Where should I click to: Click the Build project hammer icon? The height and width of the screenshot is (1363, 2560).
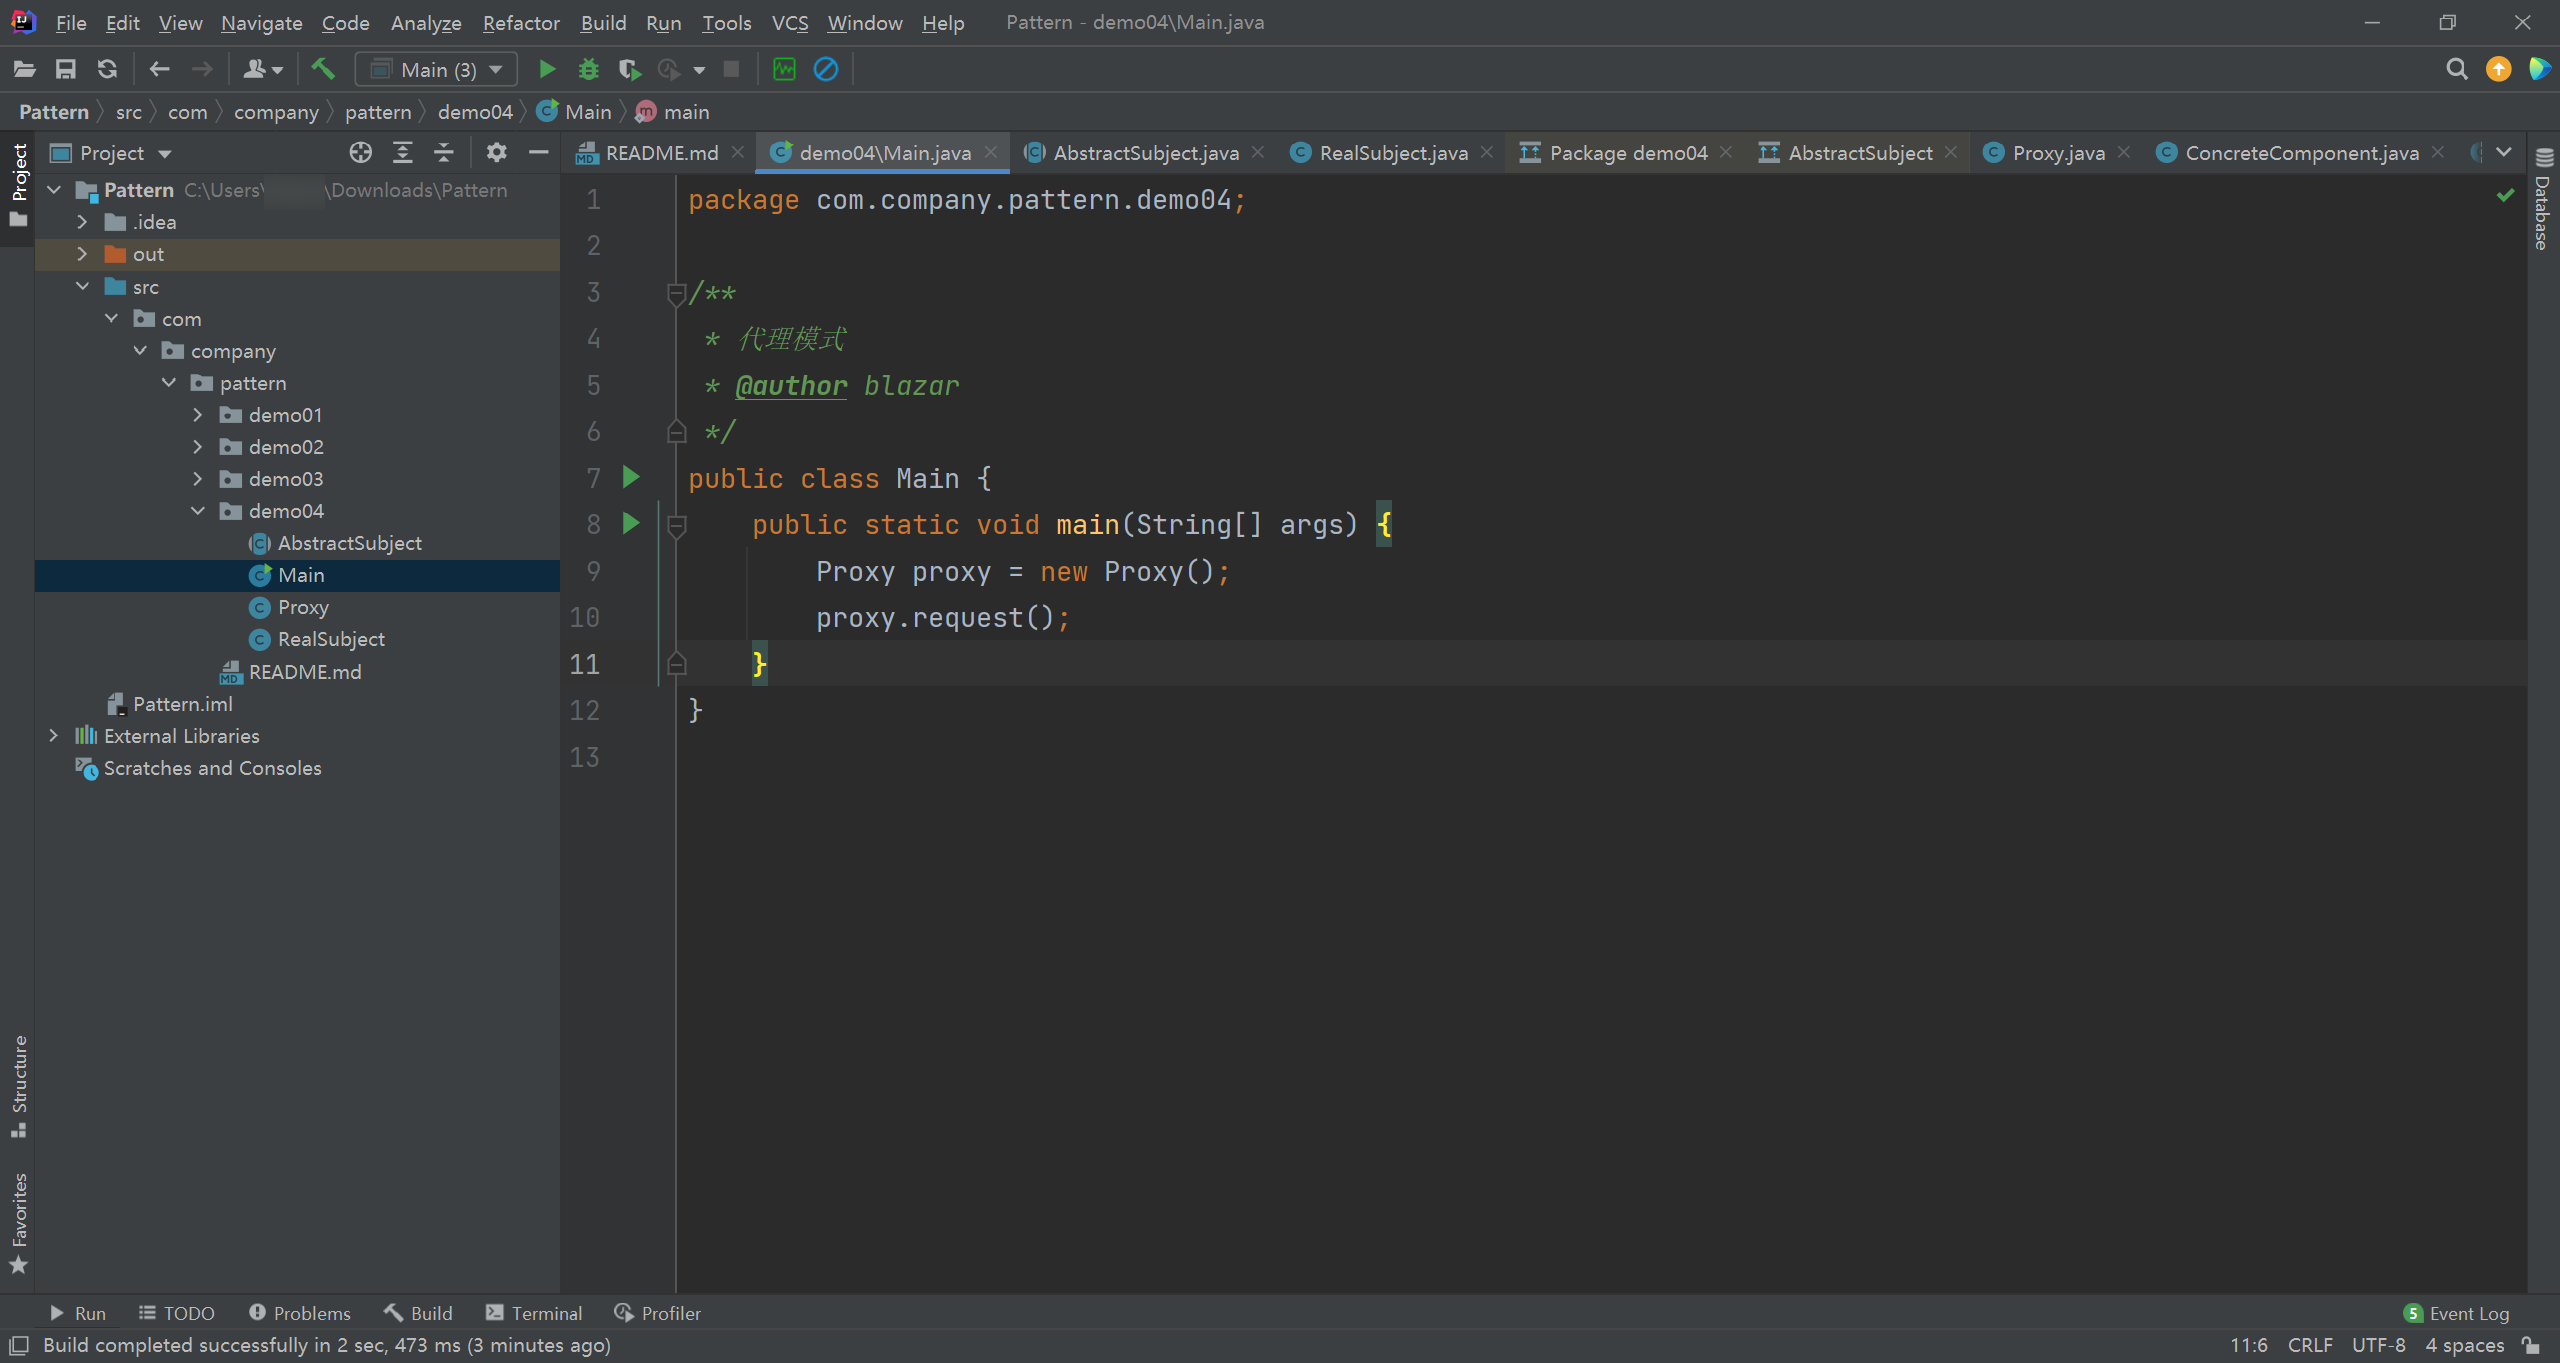322,69
